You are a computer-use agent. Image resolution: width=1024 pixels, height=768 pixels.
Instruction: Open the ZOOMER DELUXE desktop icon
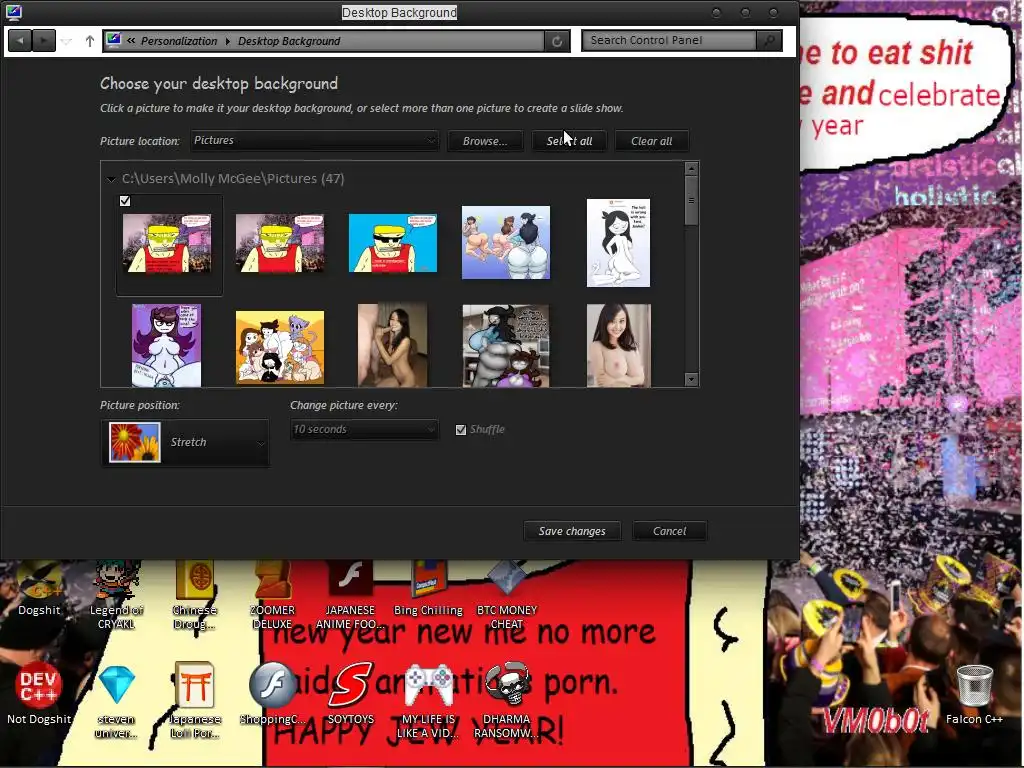tap(272, 594)
